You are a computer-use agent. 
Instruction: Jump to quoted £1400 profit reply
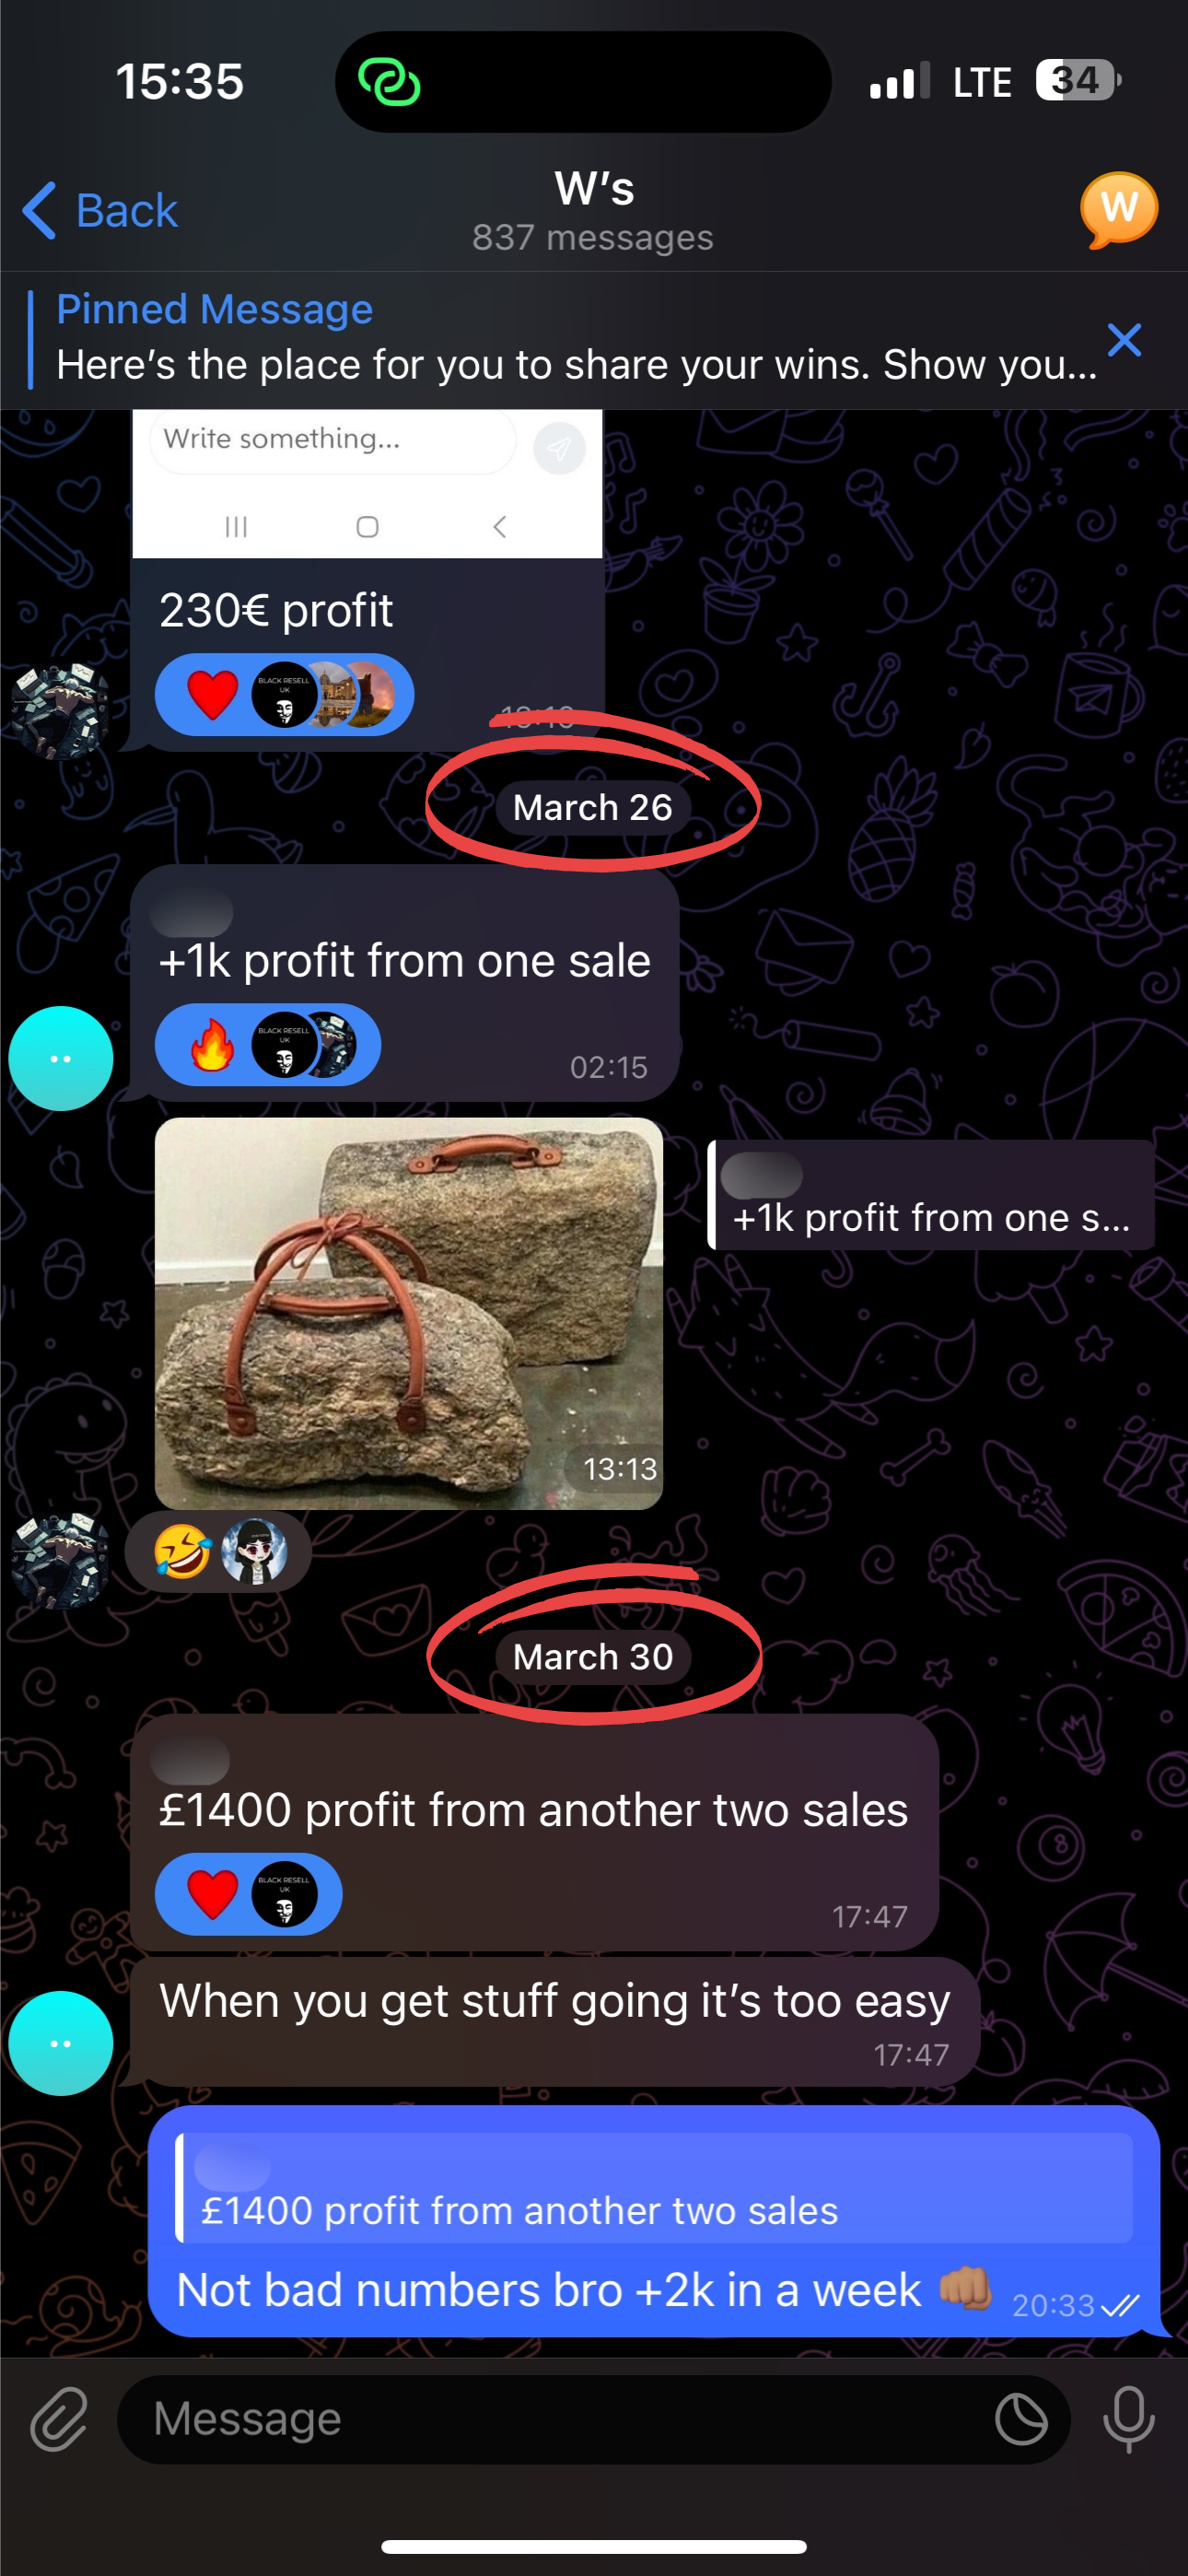pos(655,2187)
